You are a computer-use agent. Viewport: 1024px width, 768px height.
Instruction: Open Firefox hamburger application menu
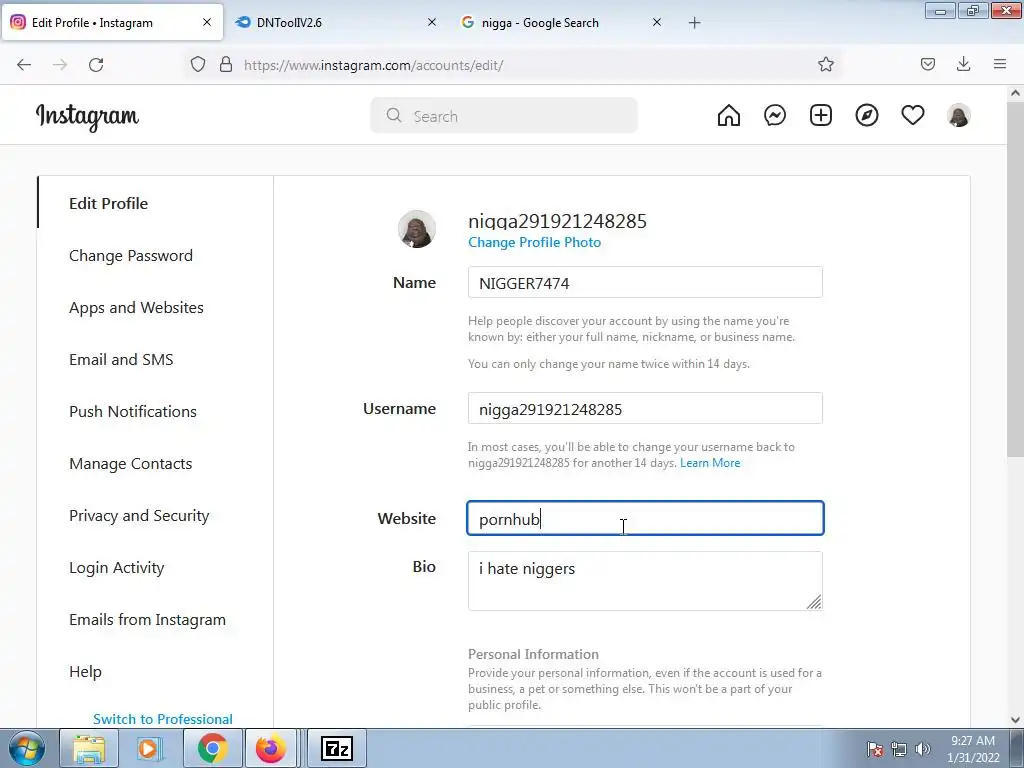1000,64
